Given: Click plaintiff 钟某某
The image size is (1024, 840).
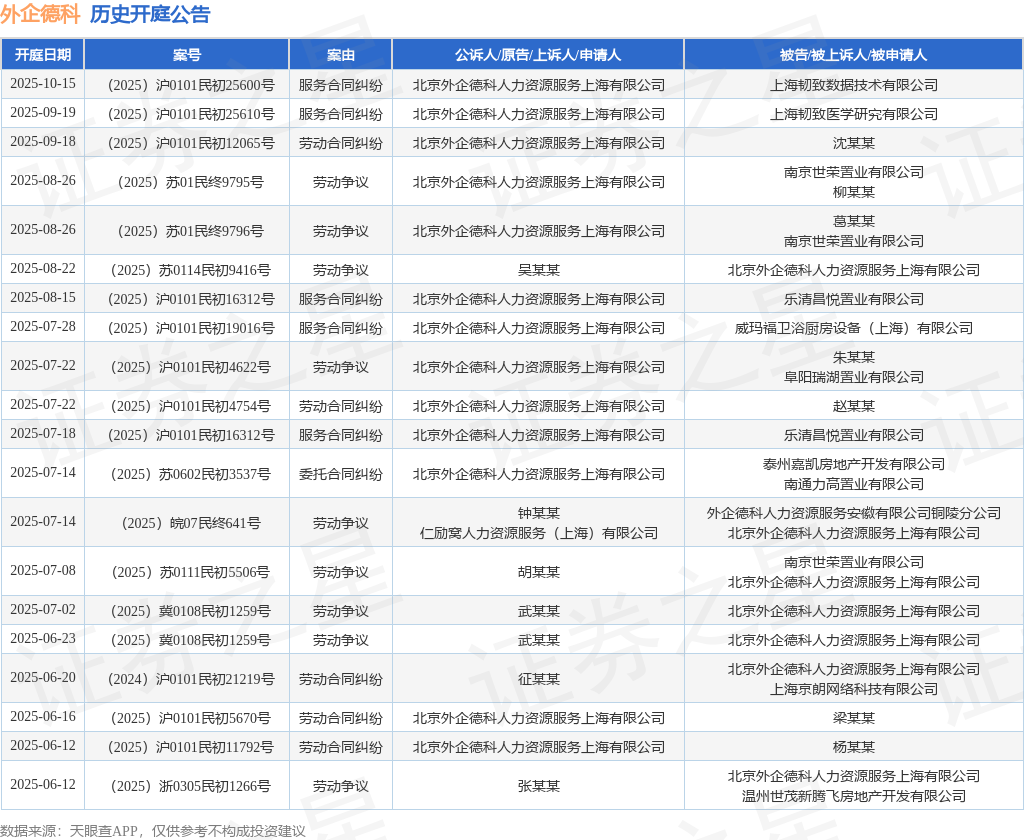Looking at the screenshot, I should 538,513.
